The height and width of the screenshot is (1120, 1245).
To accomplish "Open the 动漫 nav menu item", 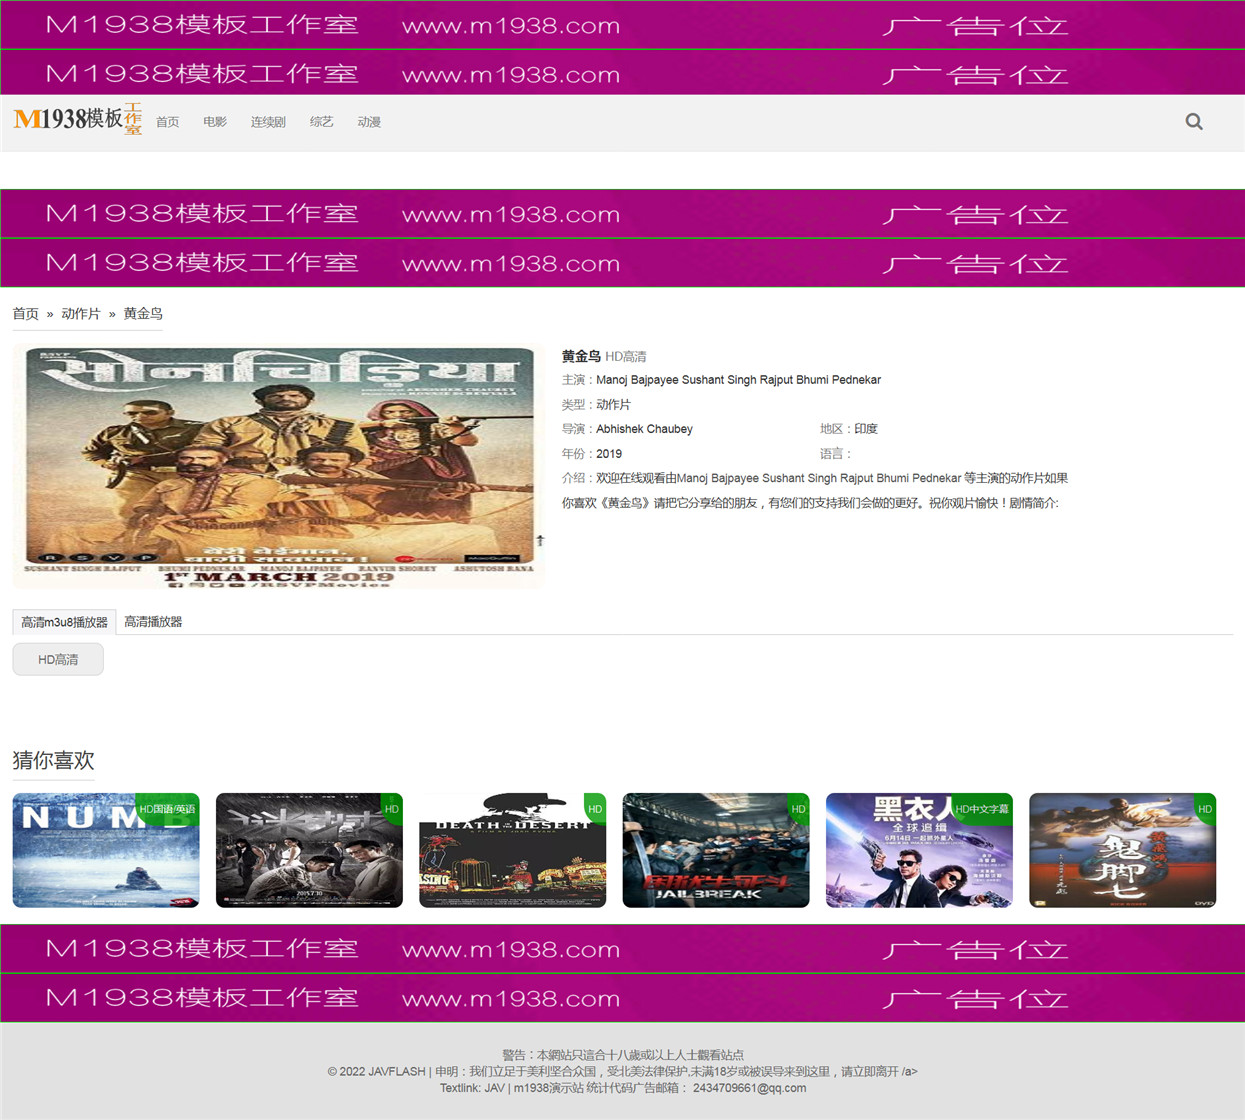I will point(369,122).
